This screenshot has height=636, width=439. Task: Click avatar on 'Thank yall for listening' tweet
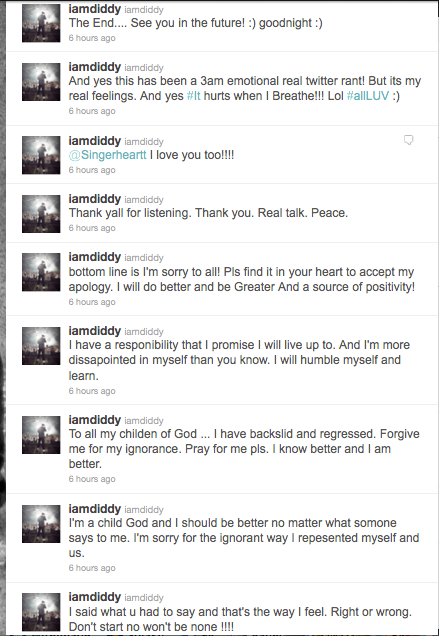(x=41, y=214)
